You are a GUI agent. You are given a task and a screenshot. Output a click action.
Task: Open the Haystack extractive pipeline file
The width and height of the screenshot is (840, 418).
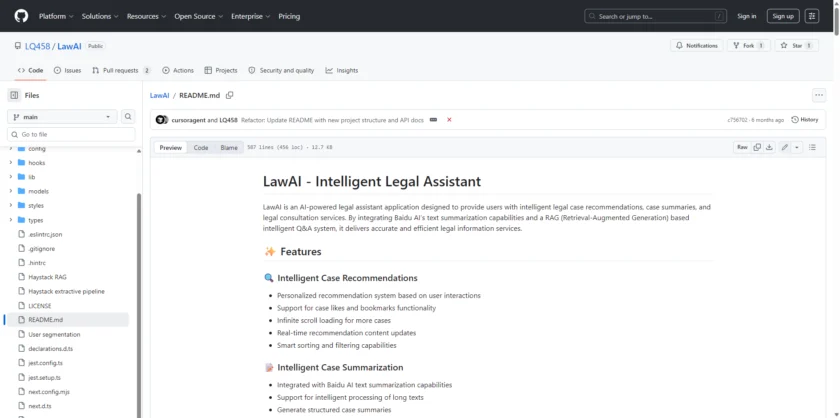(x=66, y=292)
